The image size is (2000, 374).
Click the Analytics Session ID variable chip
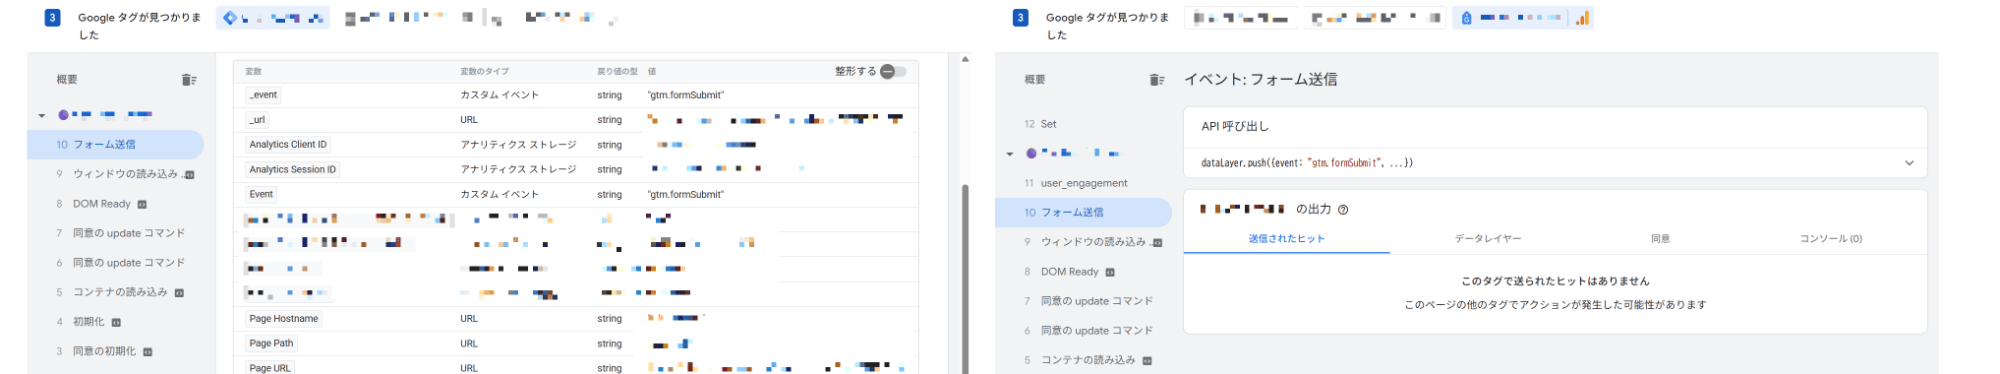tap(293, 170)
